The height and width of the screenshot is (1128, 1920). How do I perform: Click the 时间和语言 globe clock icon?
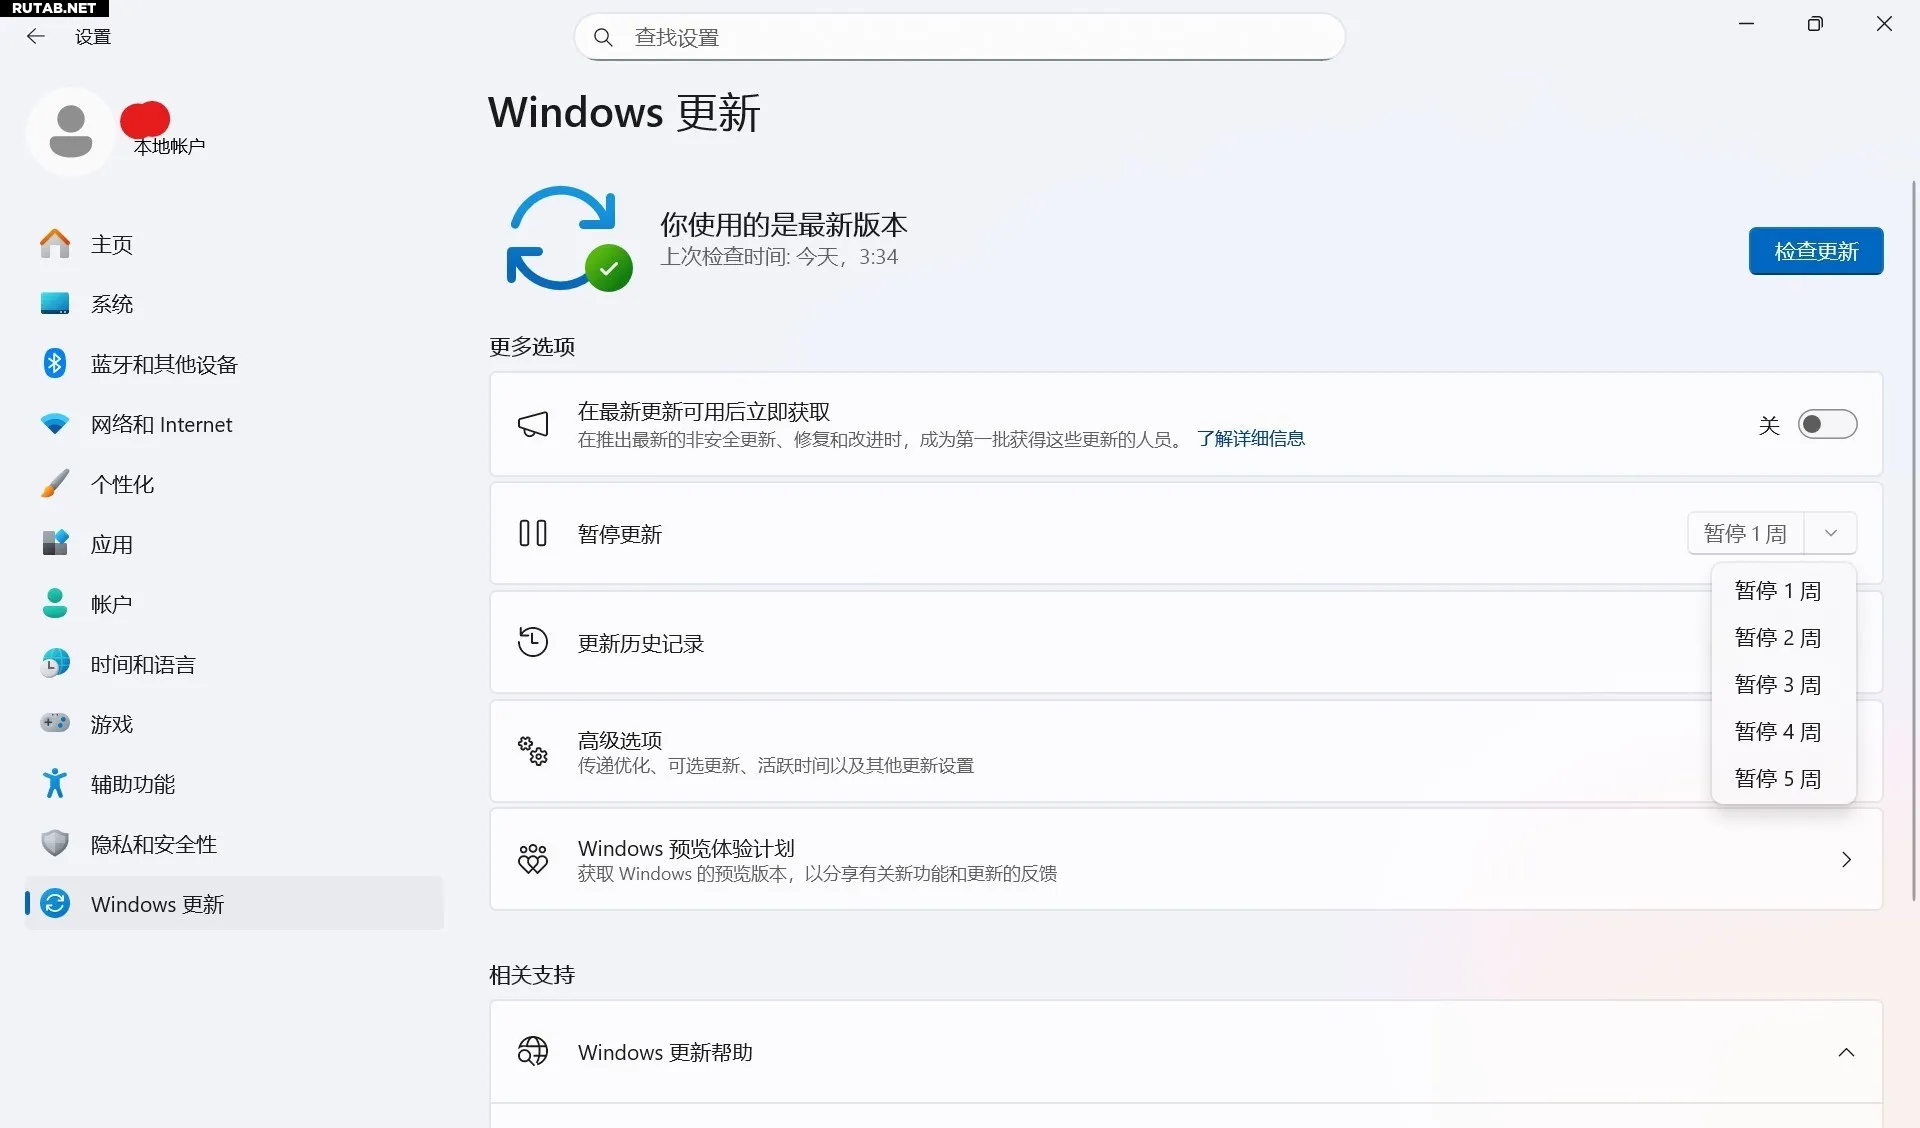[55, 664]
